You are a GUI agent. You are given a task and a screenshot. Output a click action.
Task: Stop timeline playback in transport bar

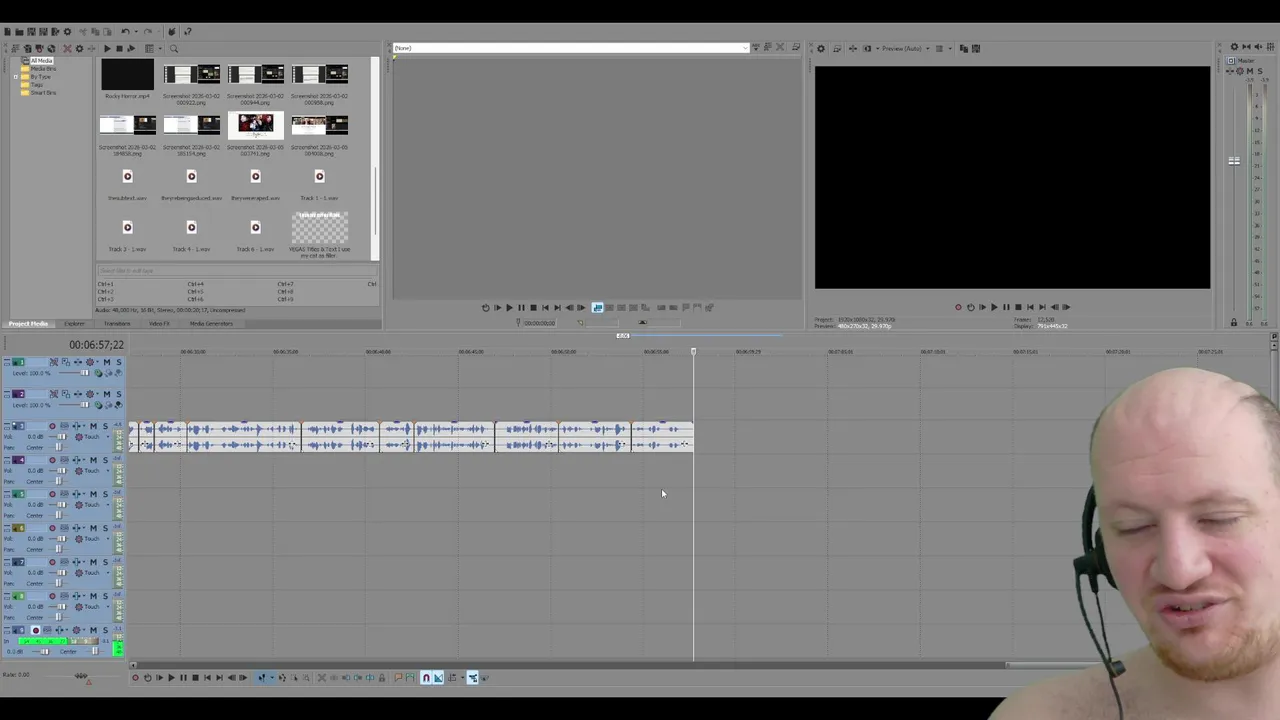point(195,678)
